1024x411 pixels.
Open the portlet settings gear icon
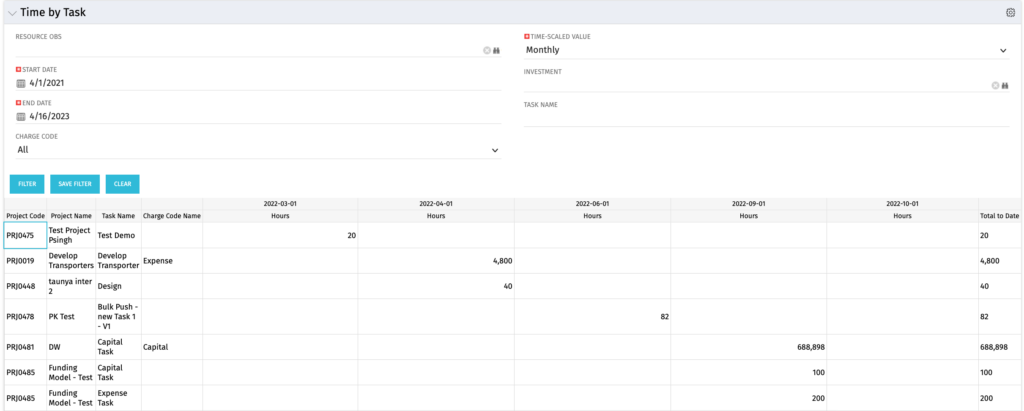1011,12
